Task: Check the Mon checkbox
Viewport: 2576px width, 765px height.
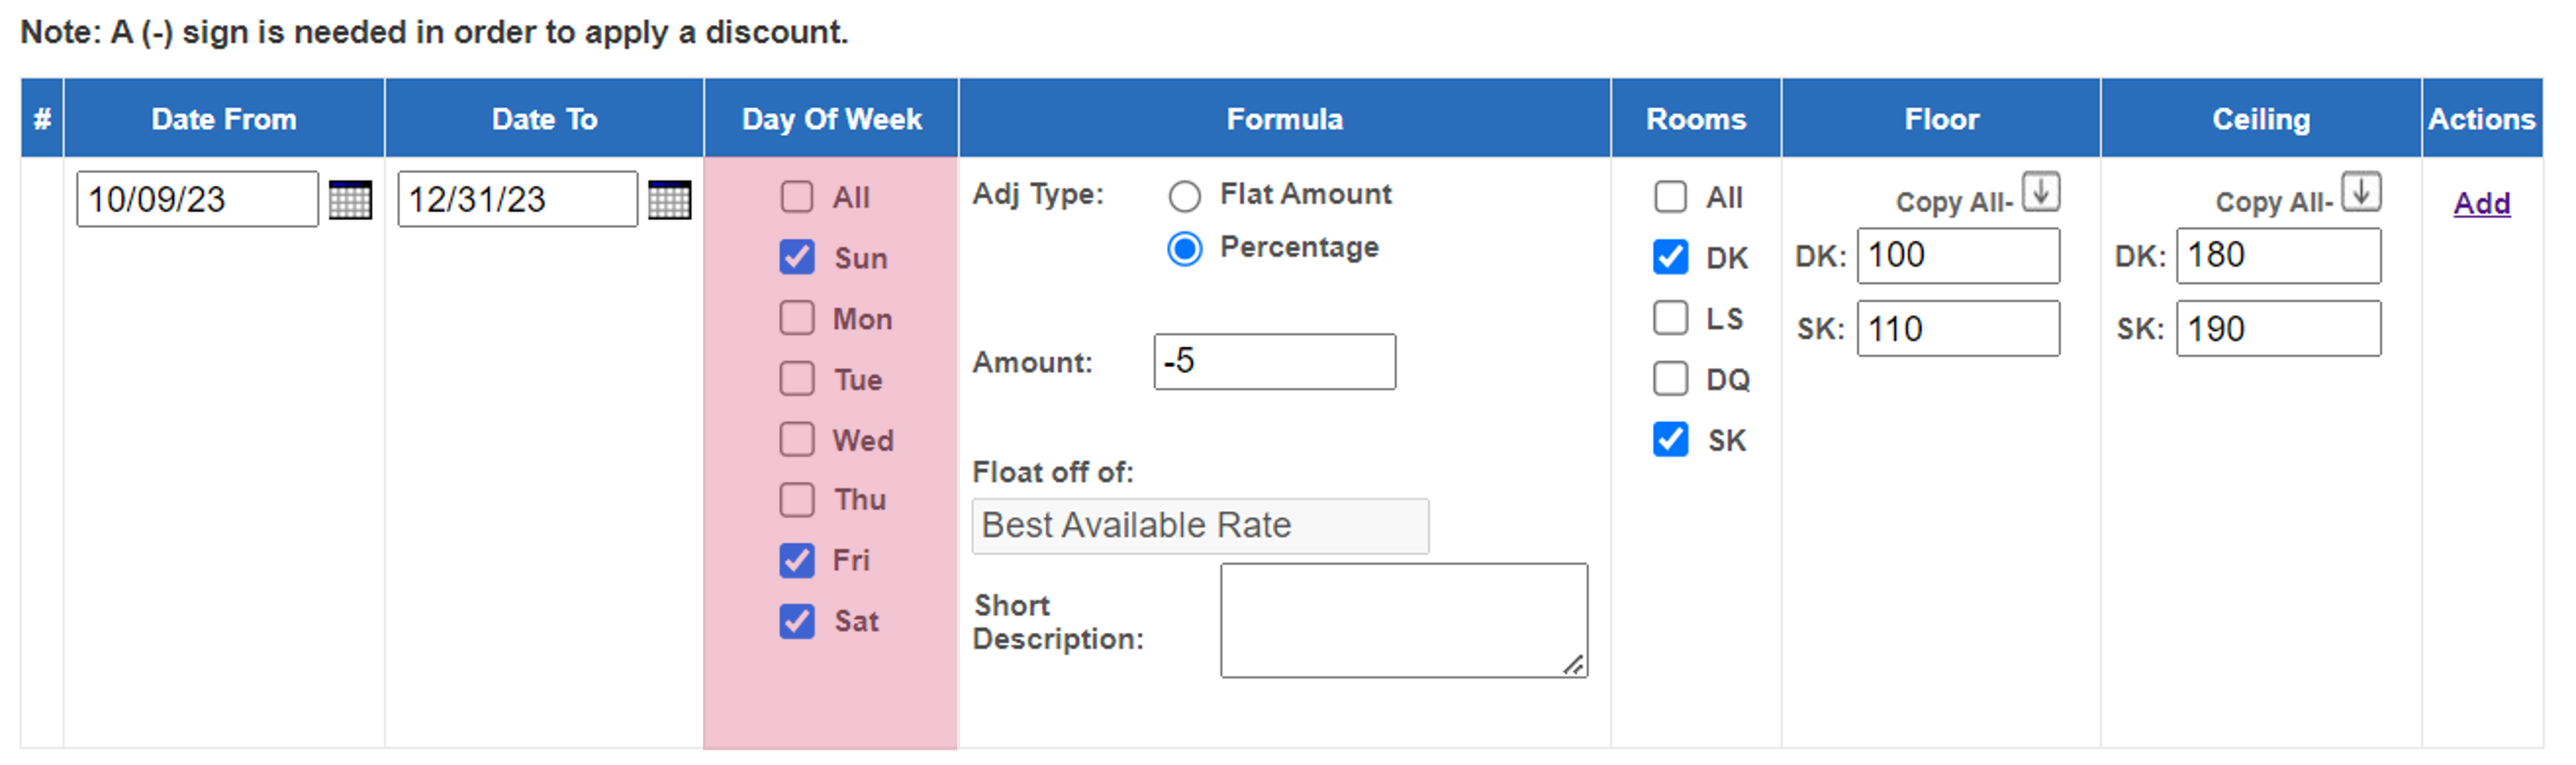Action: coord(797,318)
